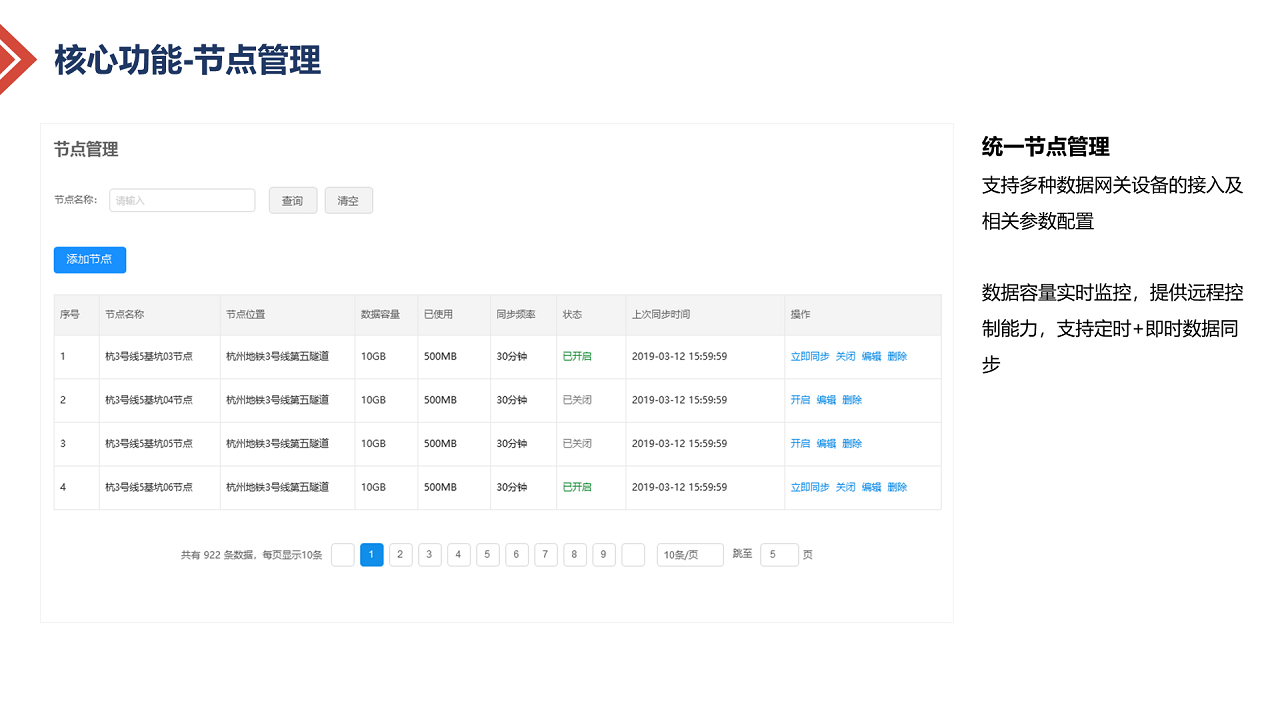Click the 节点管理 panel heading

[x=86, y=150]
